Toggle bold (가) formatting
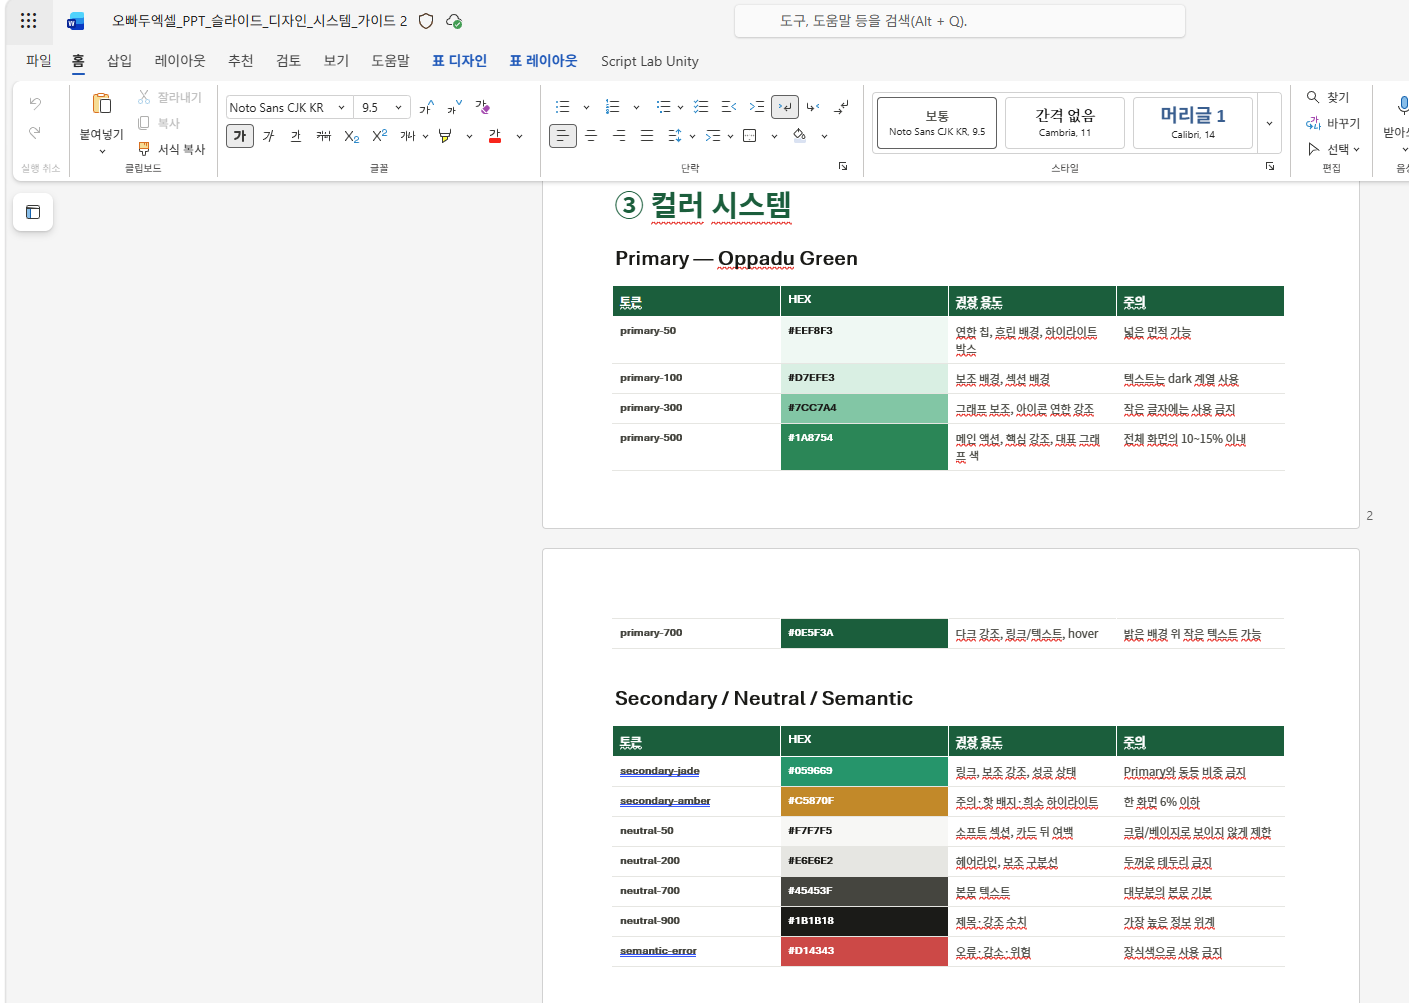 coord(240,136)
